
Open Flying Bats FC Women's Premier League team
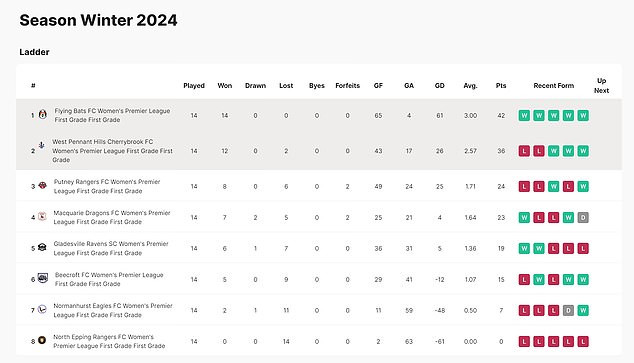112,115
